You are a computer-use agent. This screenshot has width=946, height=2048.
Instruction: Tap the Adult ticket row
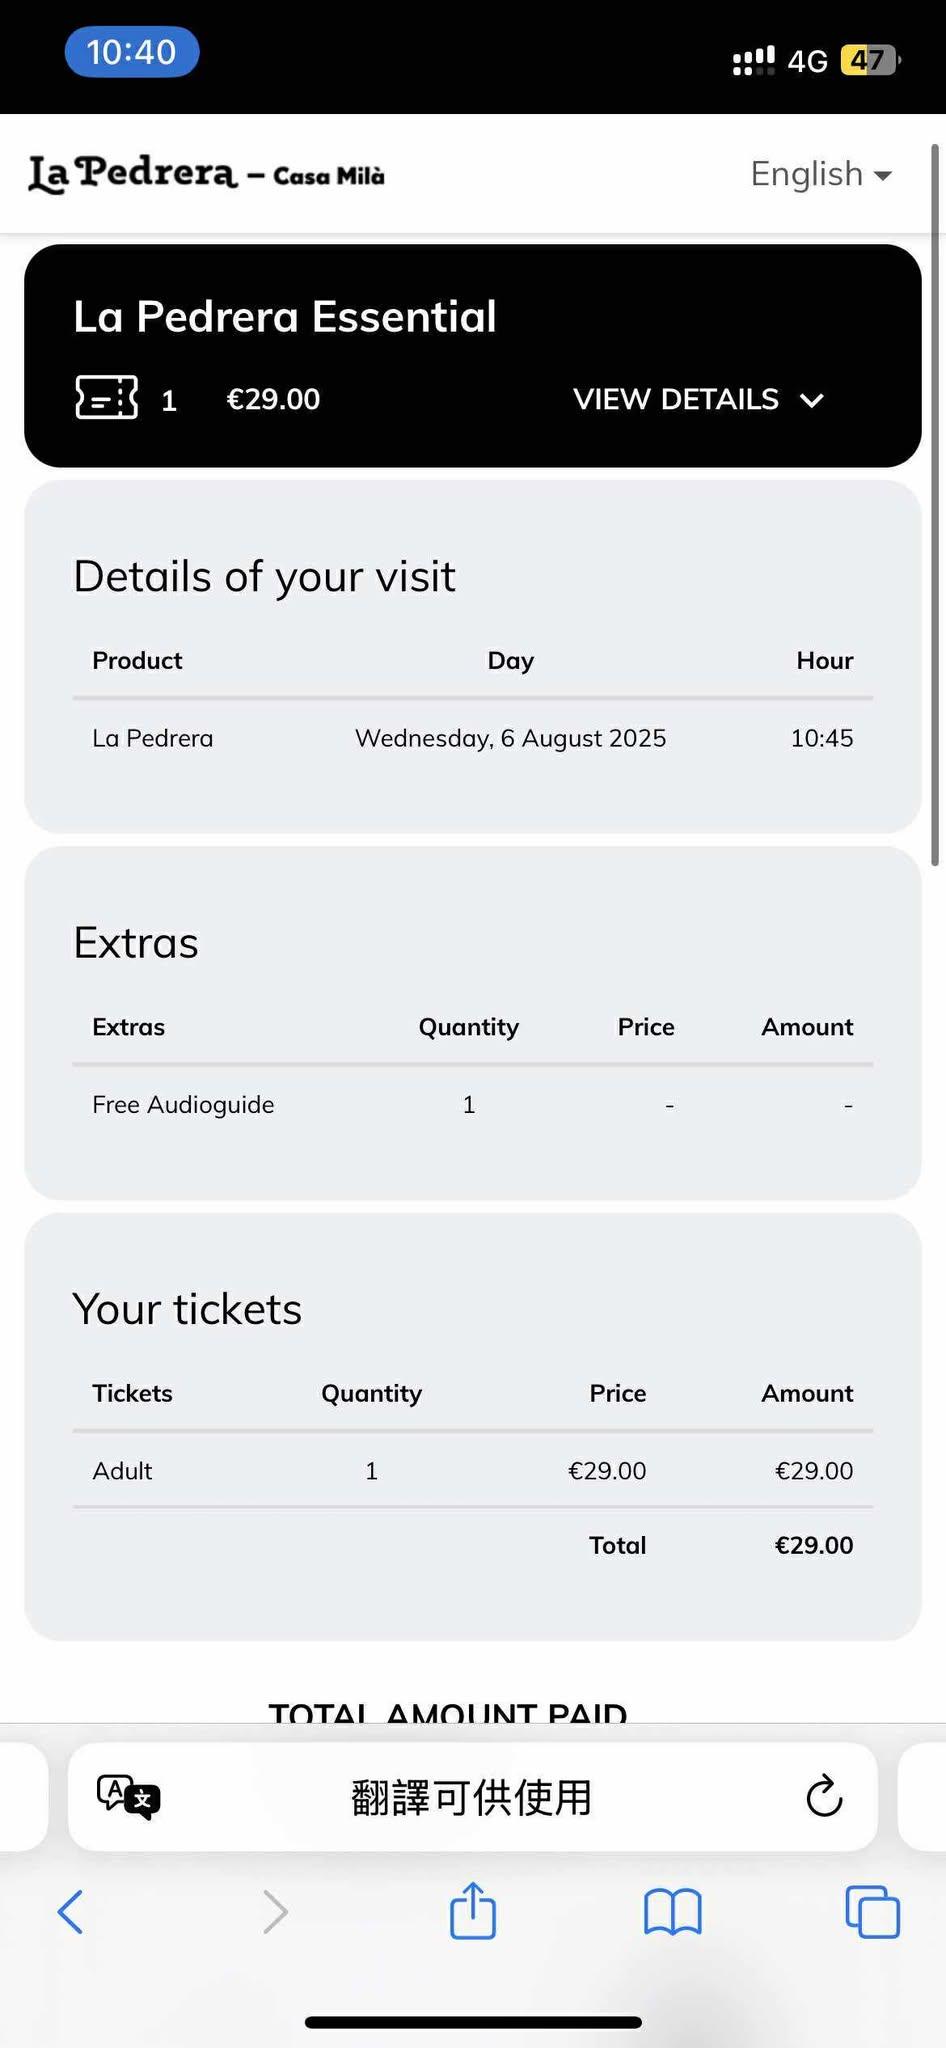(122, 1471)
